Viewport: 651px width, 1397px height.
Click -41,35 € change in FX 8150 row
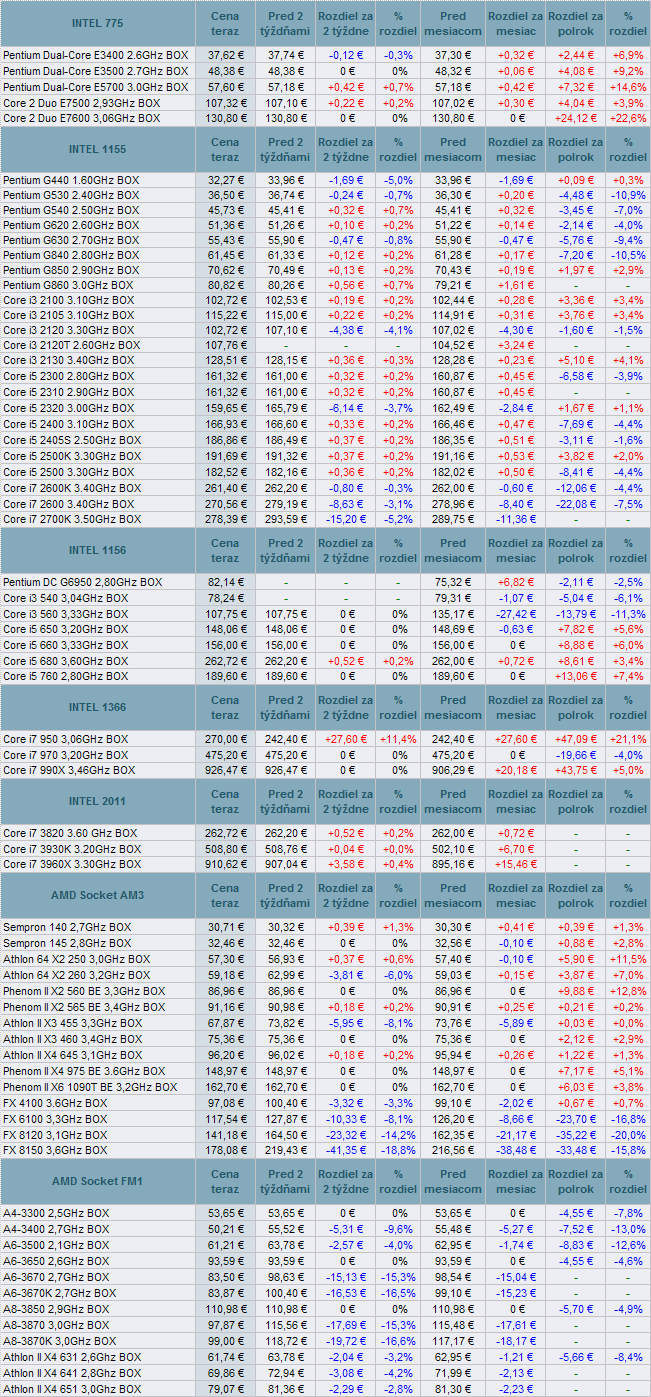point(345,1150)
